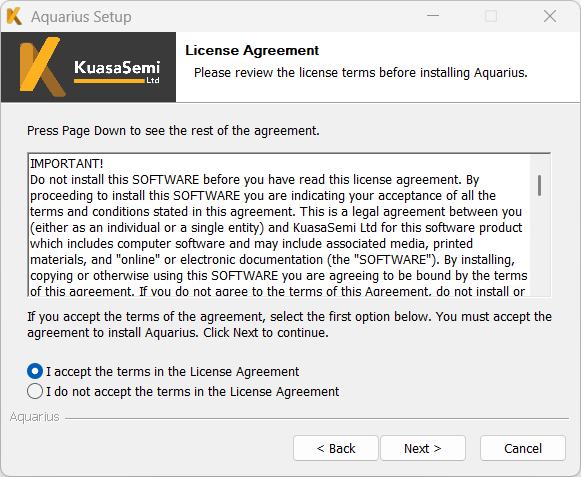Click the KuasaSemi Ltd logo banner
This screenshot has width=581, height=477.
click(88, 67)
